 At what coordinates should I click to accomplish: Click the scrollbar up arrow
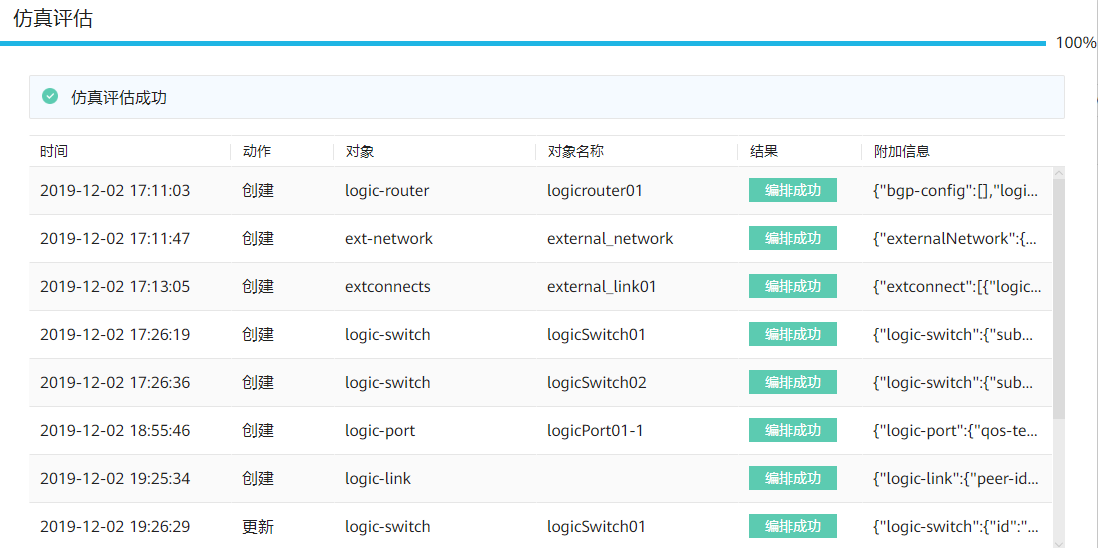click(x=1059, y=173)
